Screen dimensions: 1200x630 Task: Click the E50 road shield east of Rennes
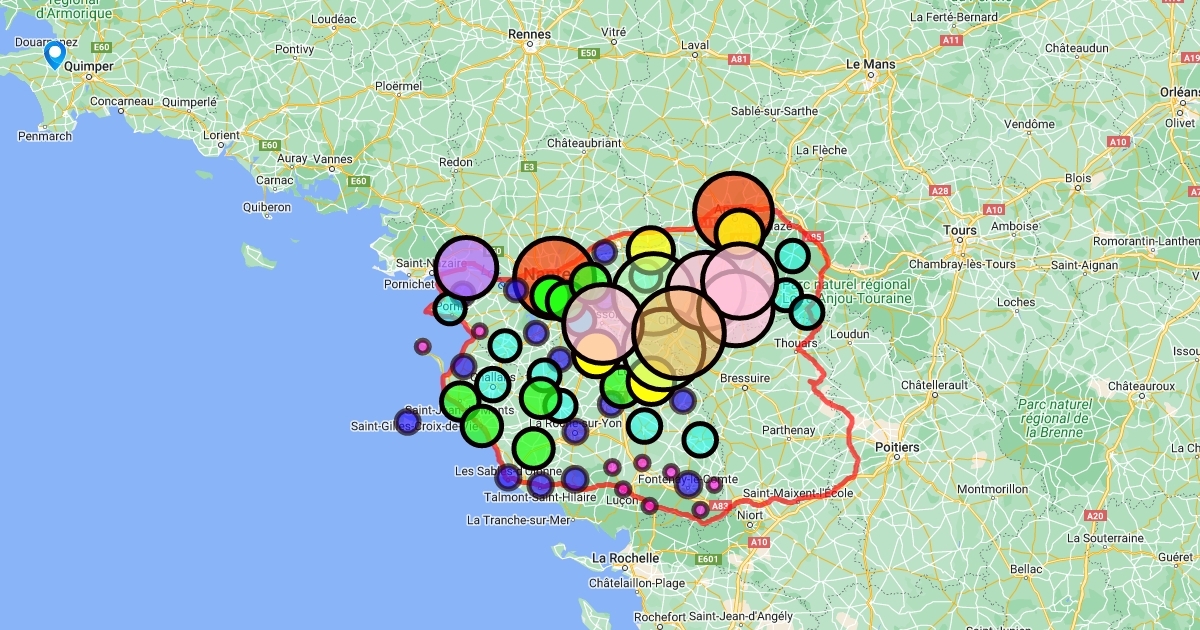(589, 53)
